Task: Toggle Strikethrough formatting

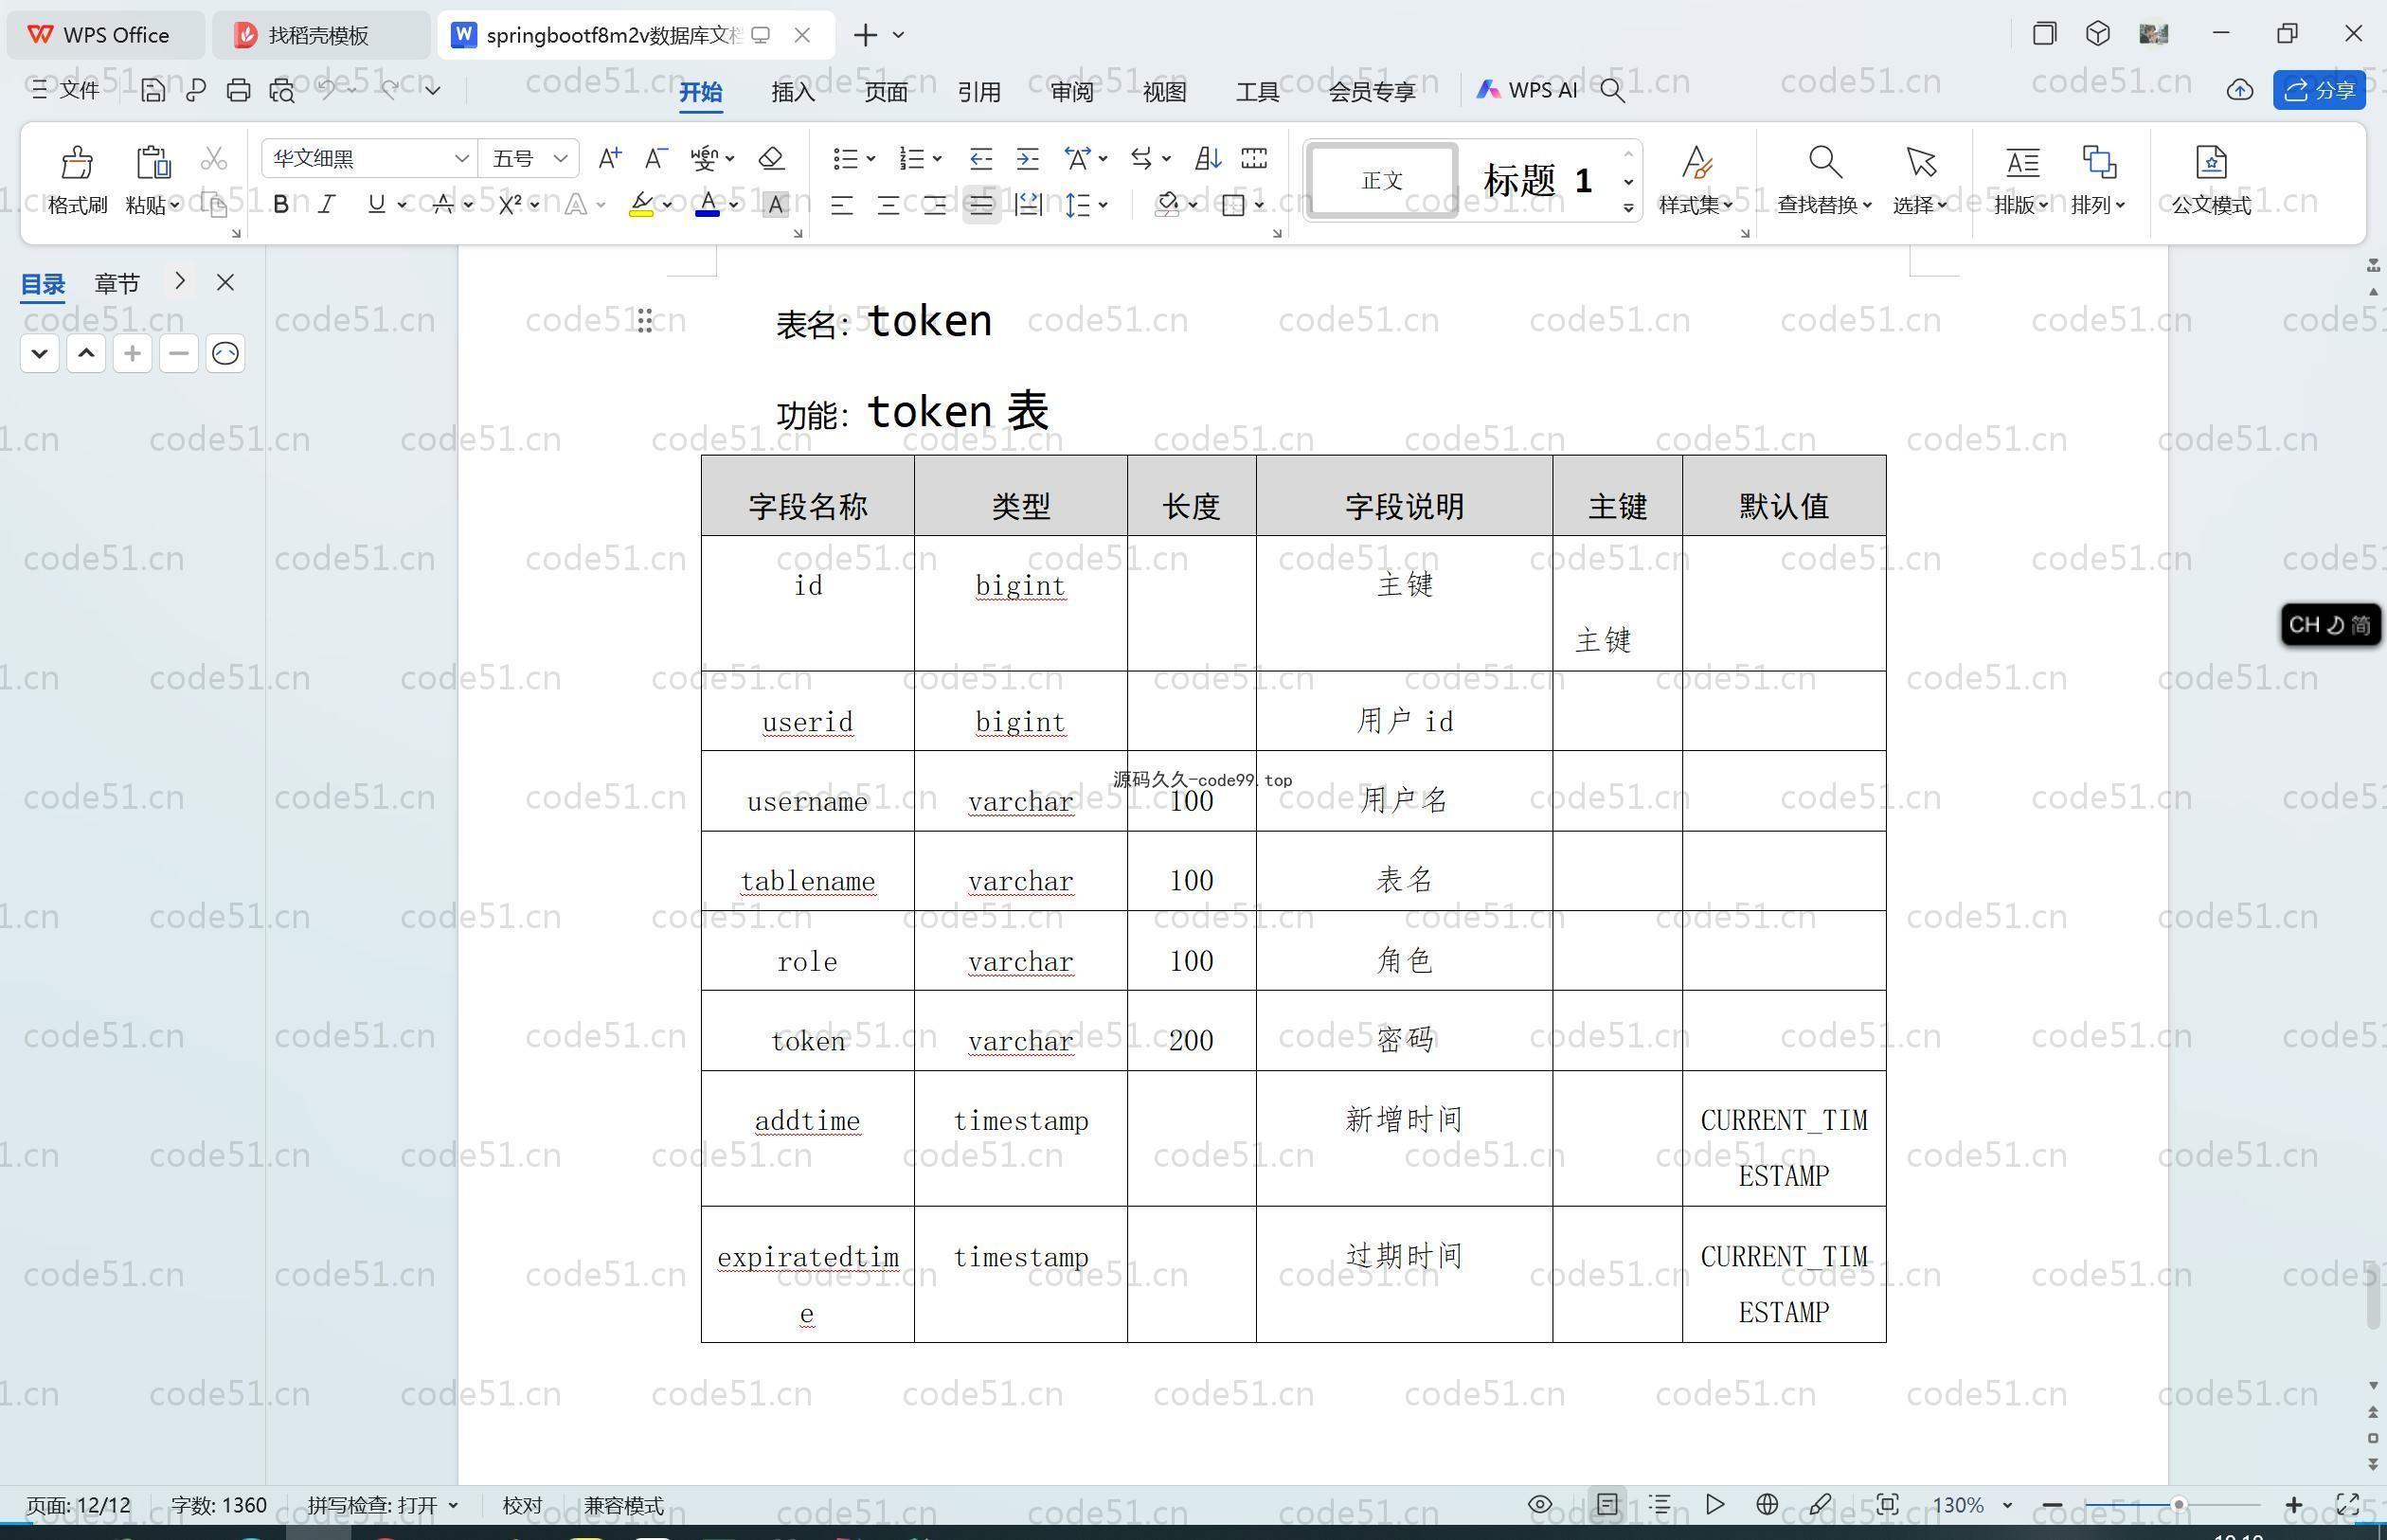Action: coord(443,205)
